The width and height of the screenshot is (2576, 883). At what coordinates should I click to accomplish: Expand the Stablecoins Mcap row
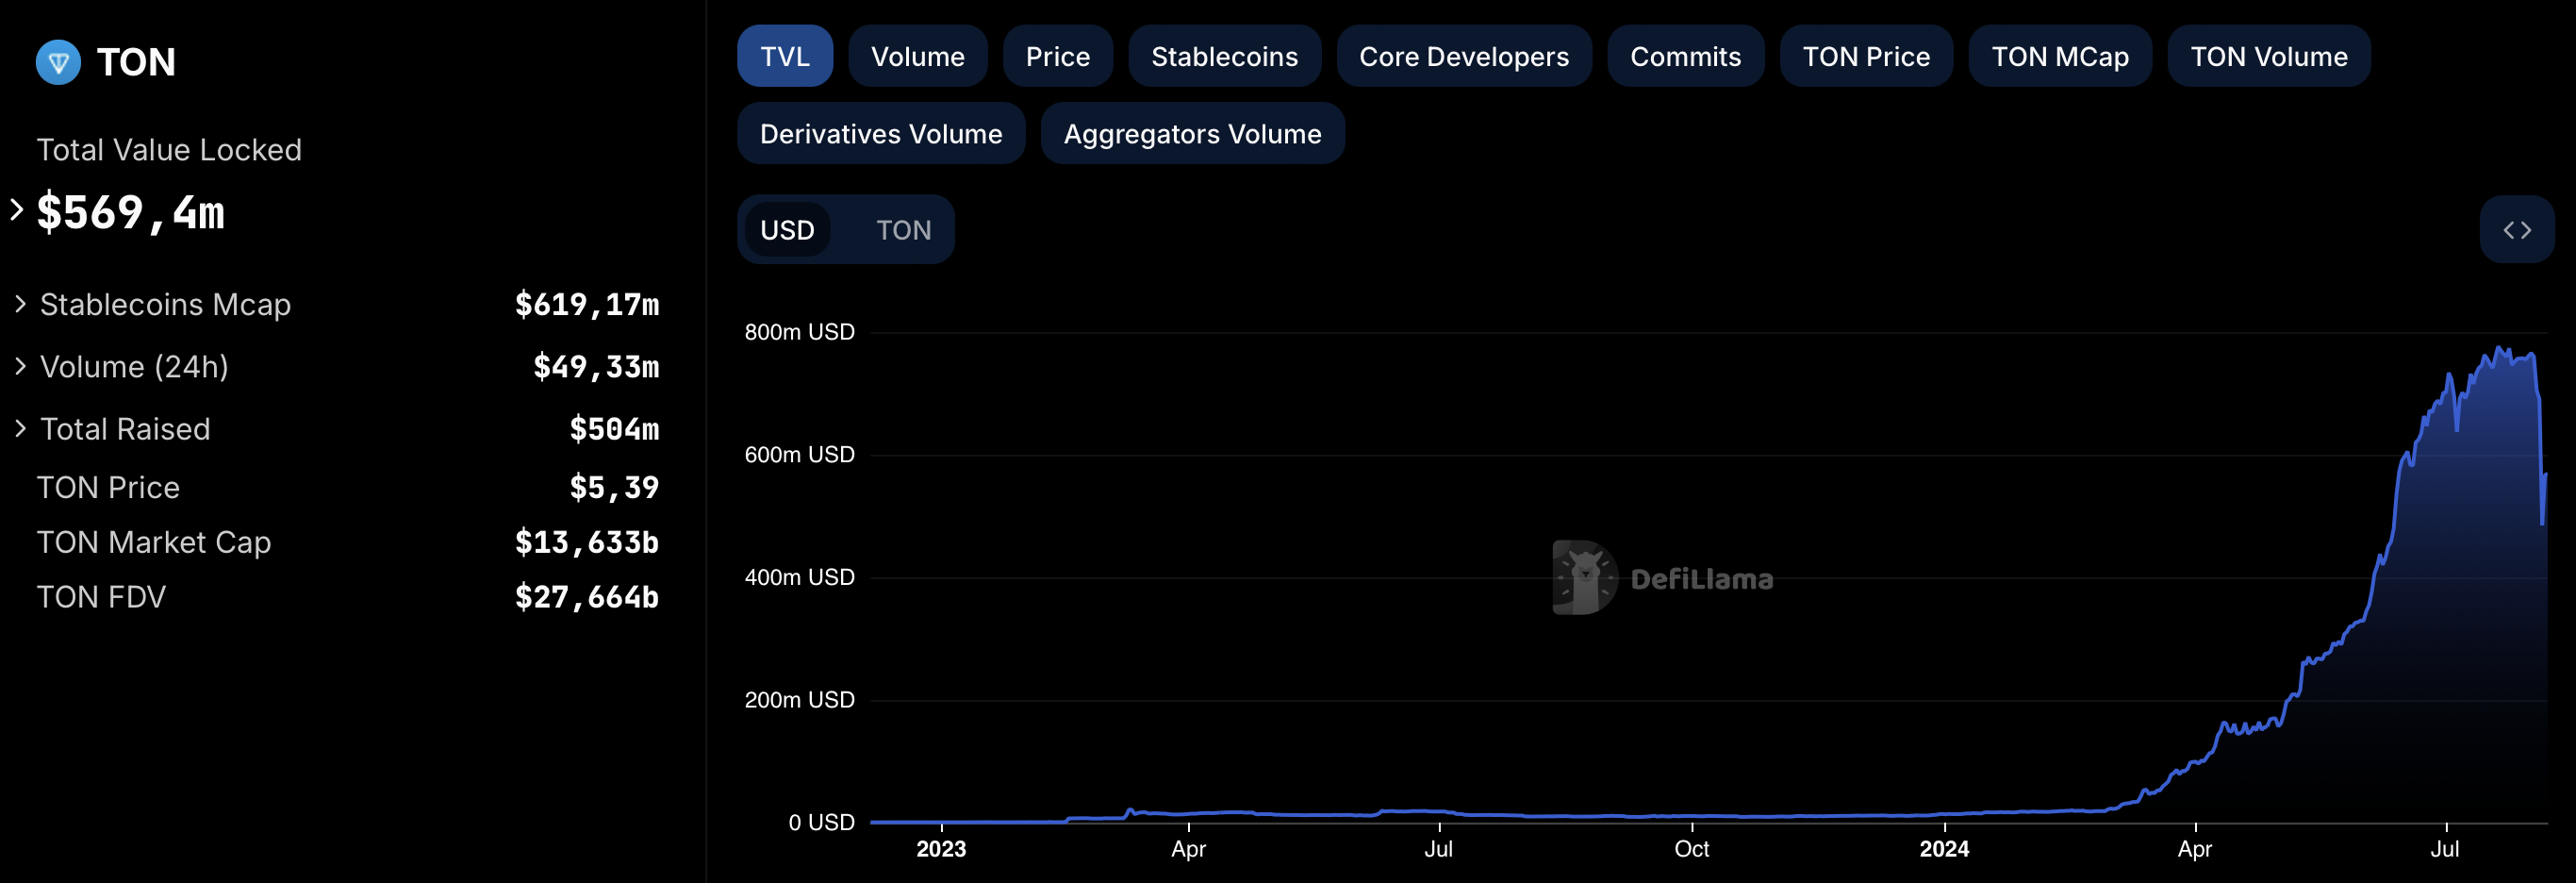[20, 304]
